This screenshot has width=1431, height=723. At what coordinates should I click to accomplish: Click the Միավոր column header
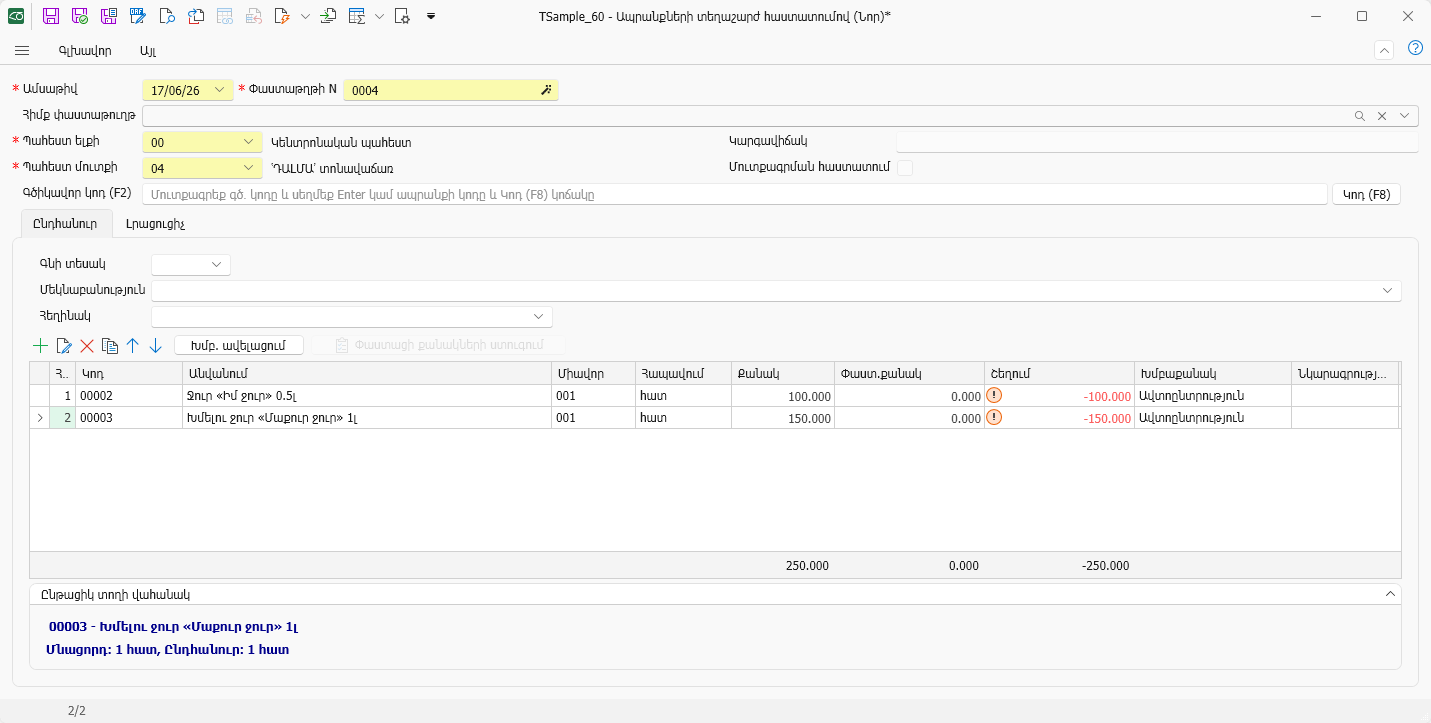tap(594, 373)
